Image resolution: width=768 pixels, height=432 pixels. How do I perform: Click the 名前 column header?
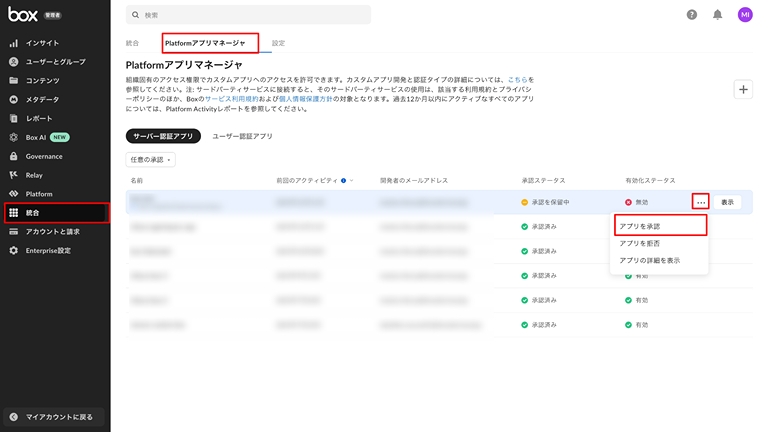[x=137, y=181]
